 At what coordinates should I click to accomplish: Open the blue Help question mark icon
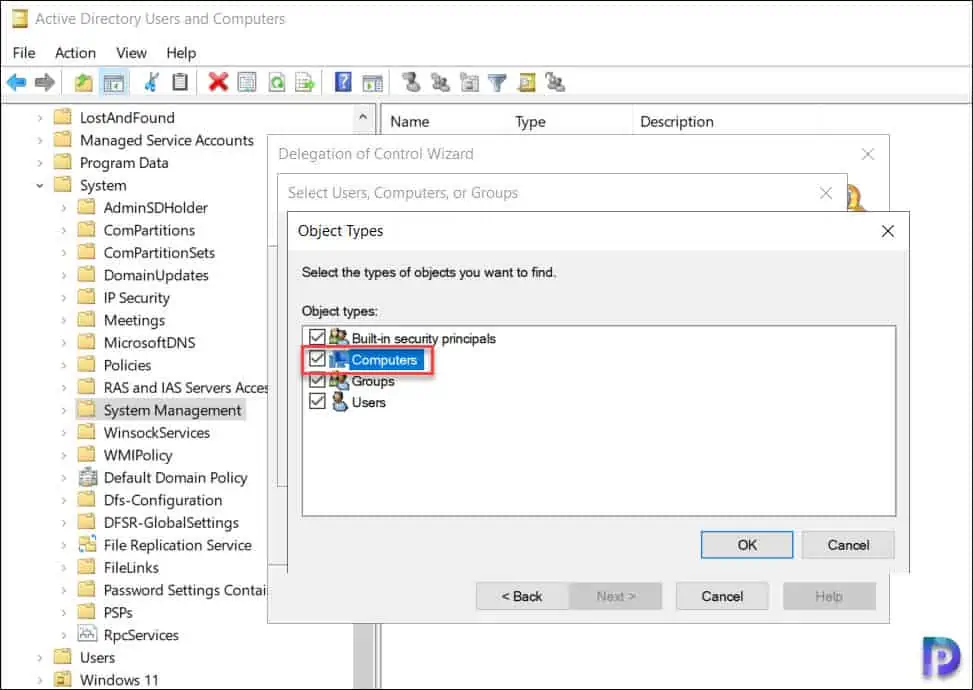(343, 82)
